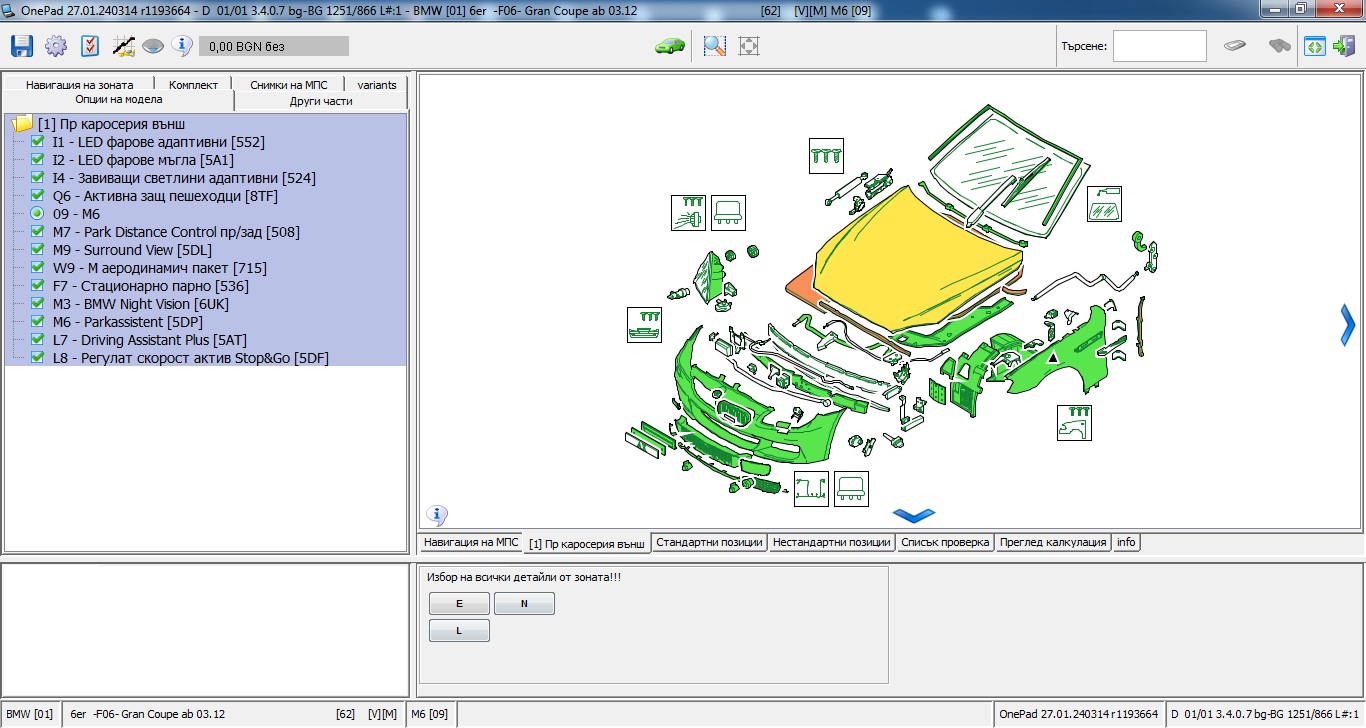Toggle M6 - Parkassistent [5DP] checkbox
The height and width of the screenshot is (728, 1366).
point(38,322)
